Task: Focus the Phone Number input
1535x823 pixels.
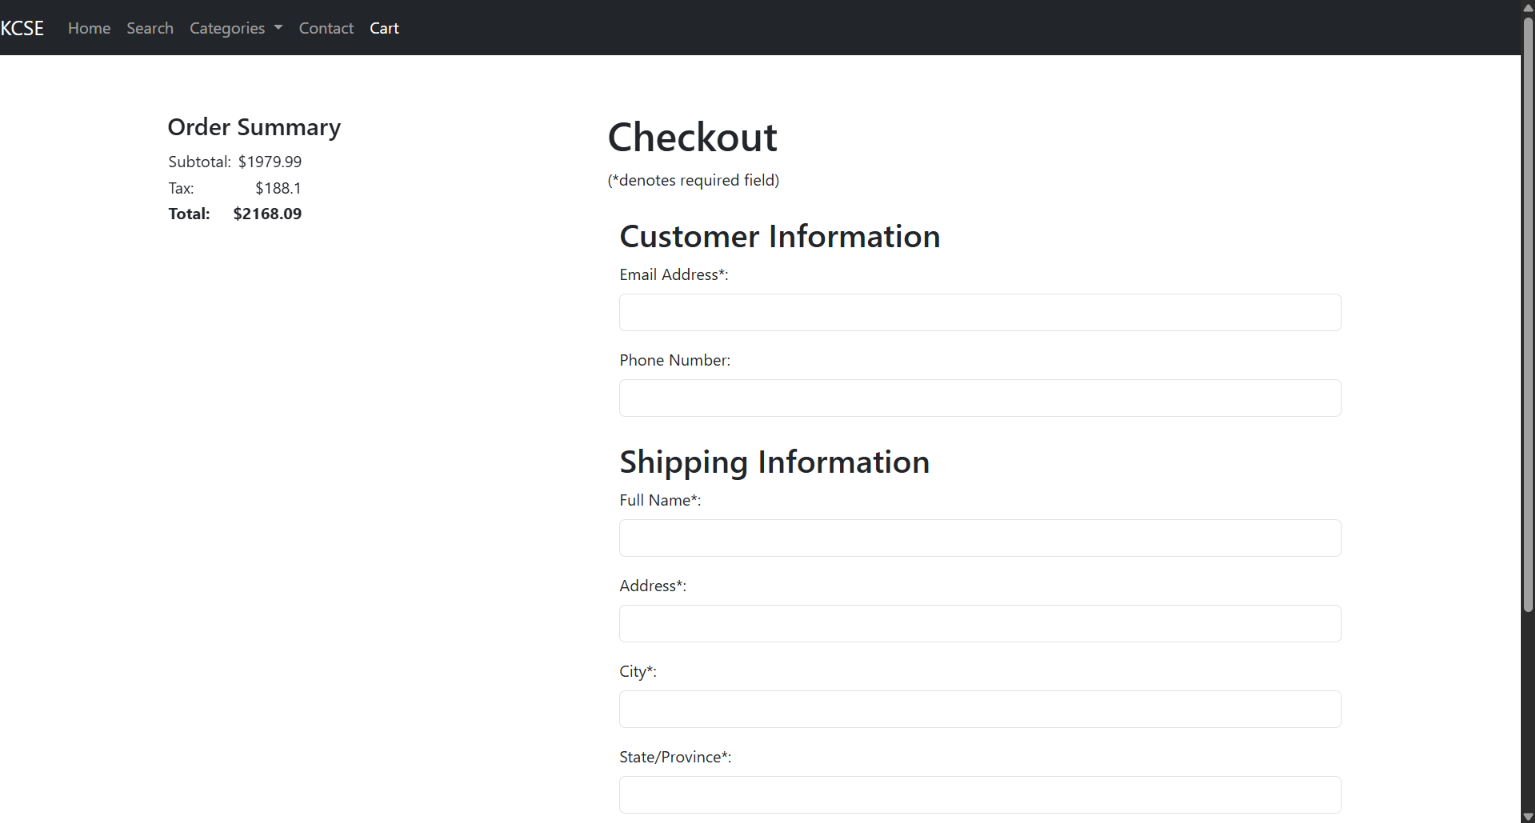Action: point(980,398)
